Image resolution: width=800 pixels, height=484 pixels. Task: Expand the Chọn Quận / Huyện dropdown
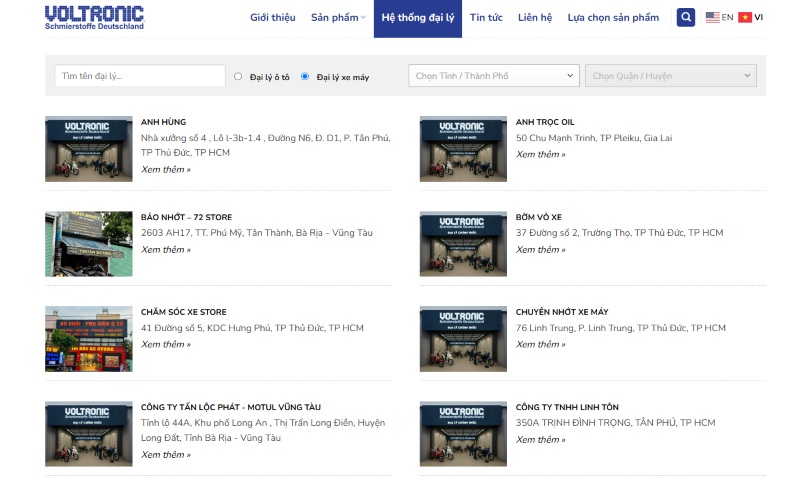[670, 76]
